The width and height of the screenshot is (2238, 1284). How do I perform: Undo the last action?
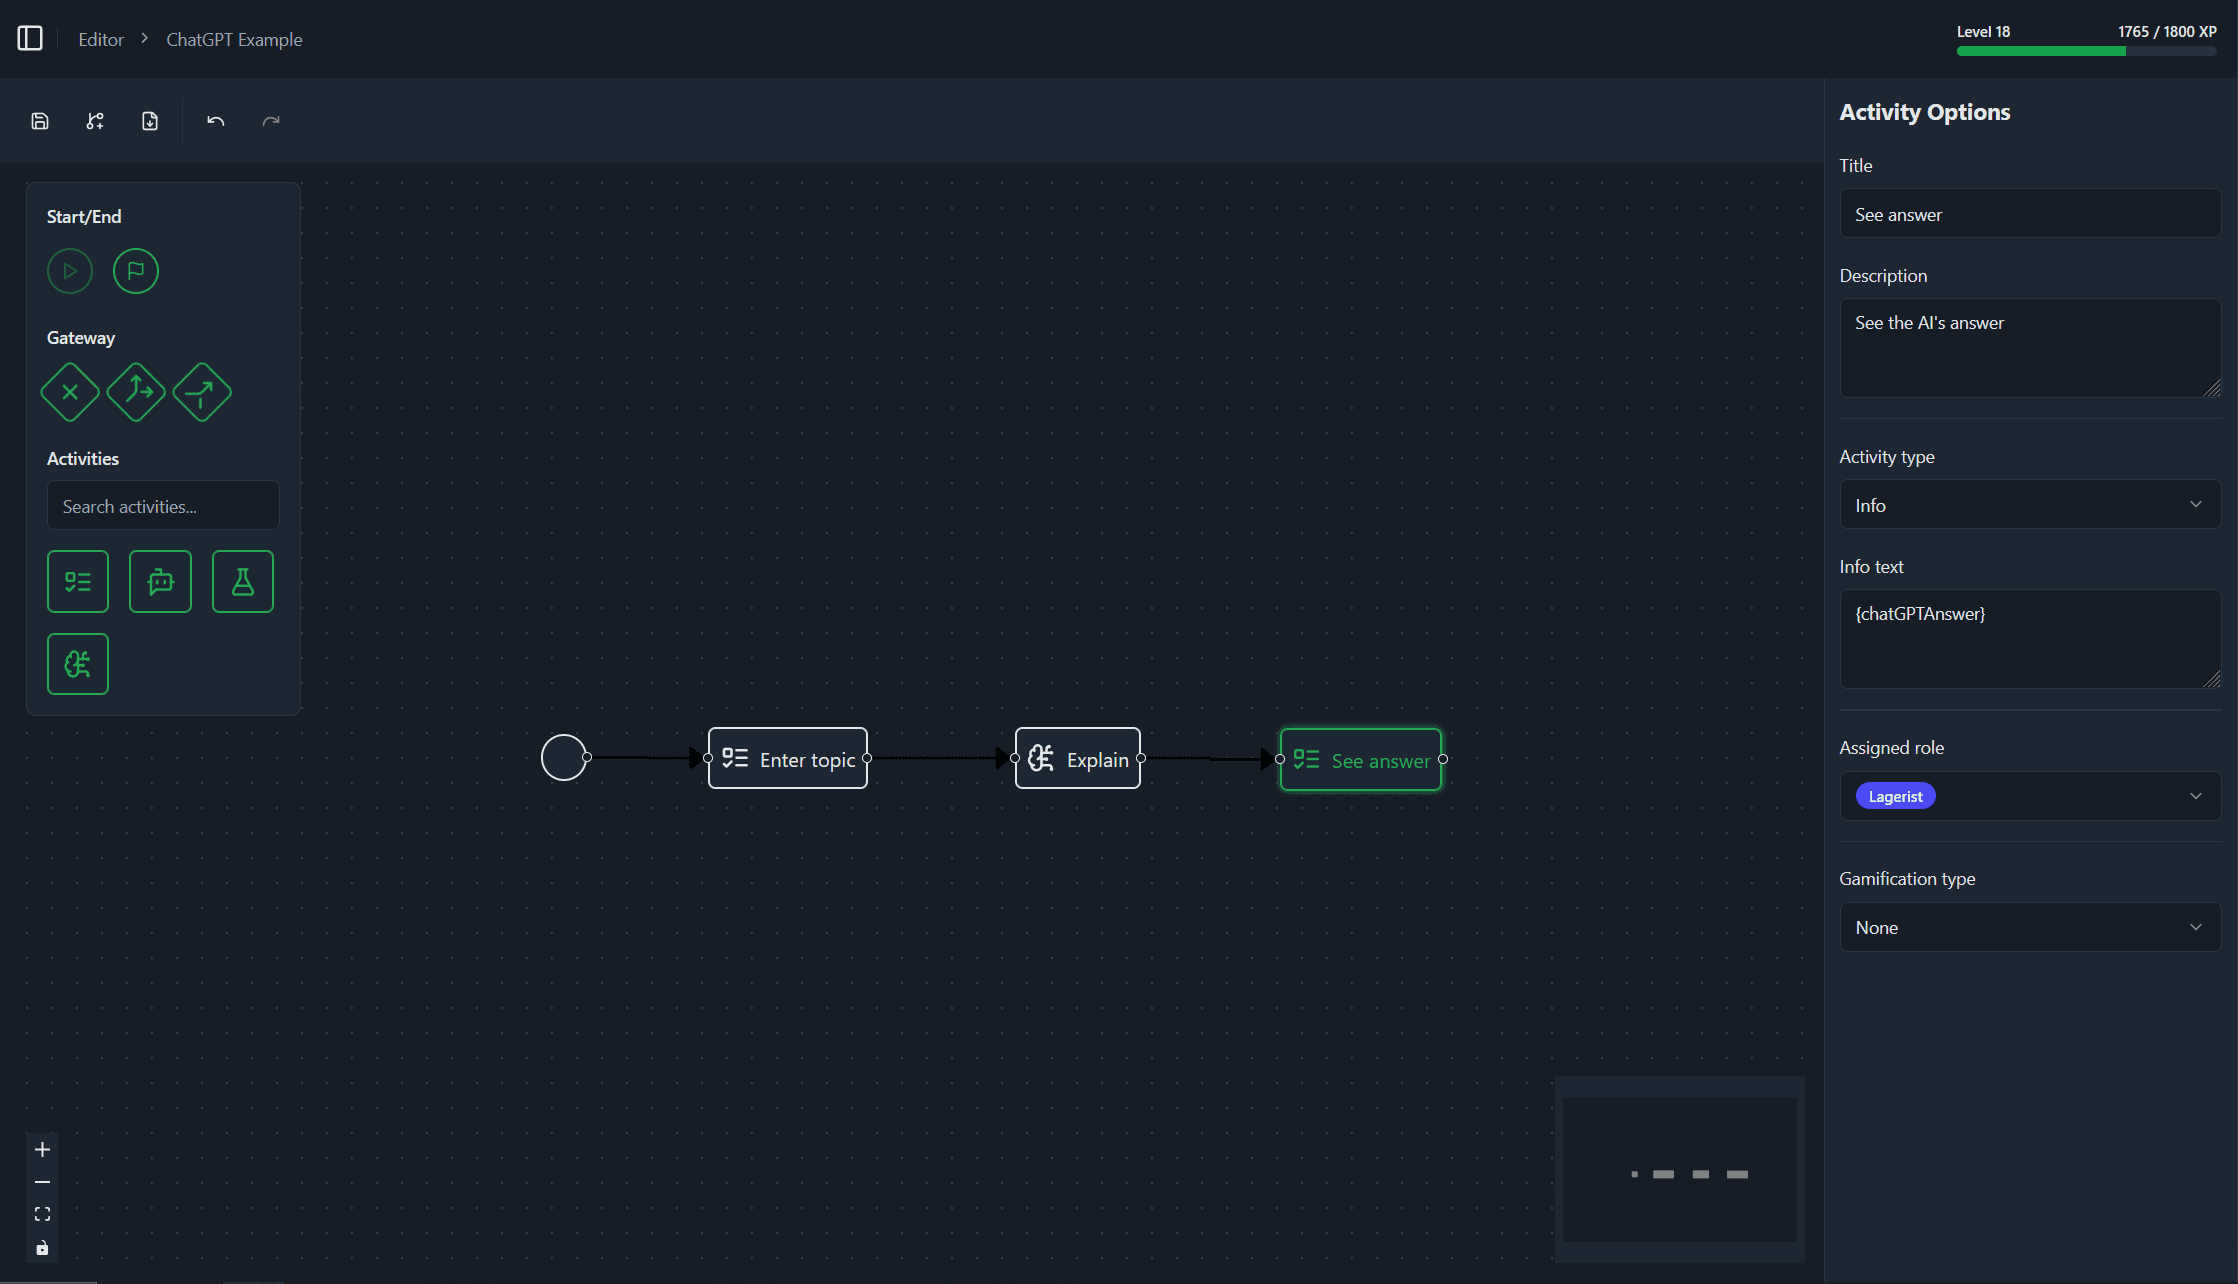[x=216, y=121]
